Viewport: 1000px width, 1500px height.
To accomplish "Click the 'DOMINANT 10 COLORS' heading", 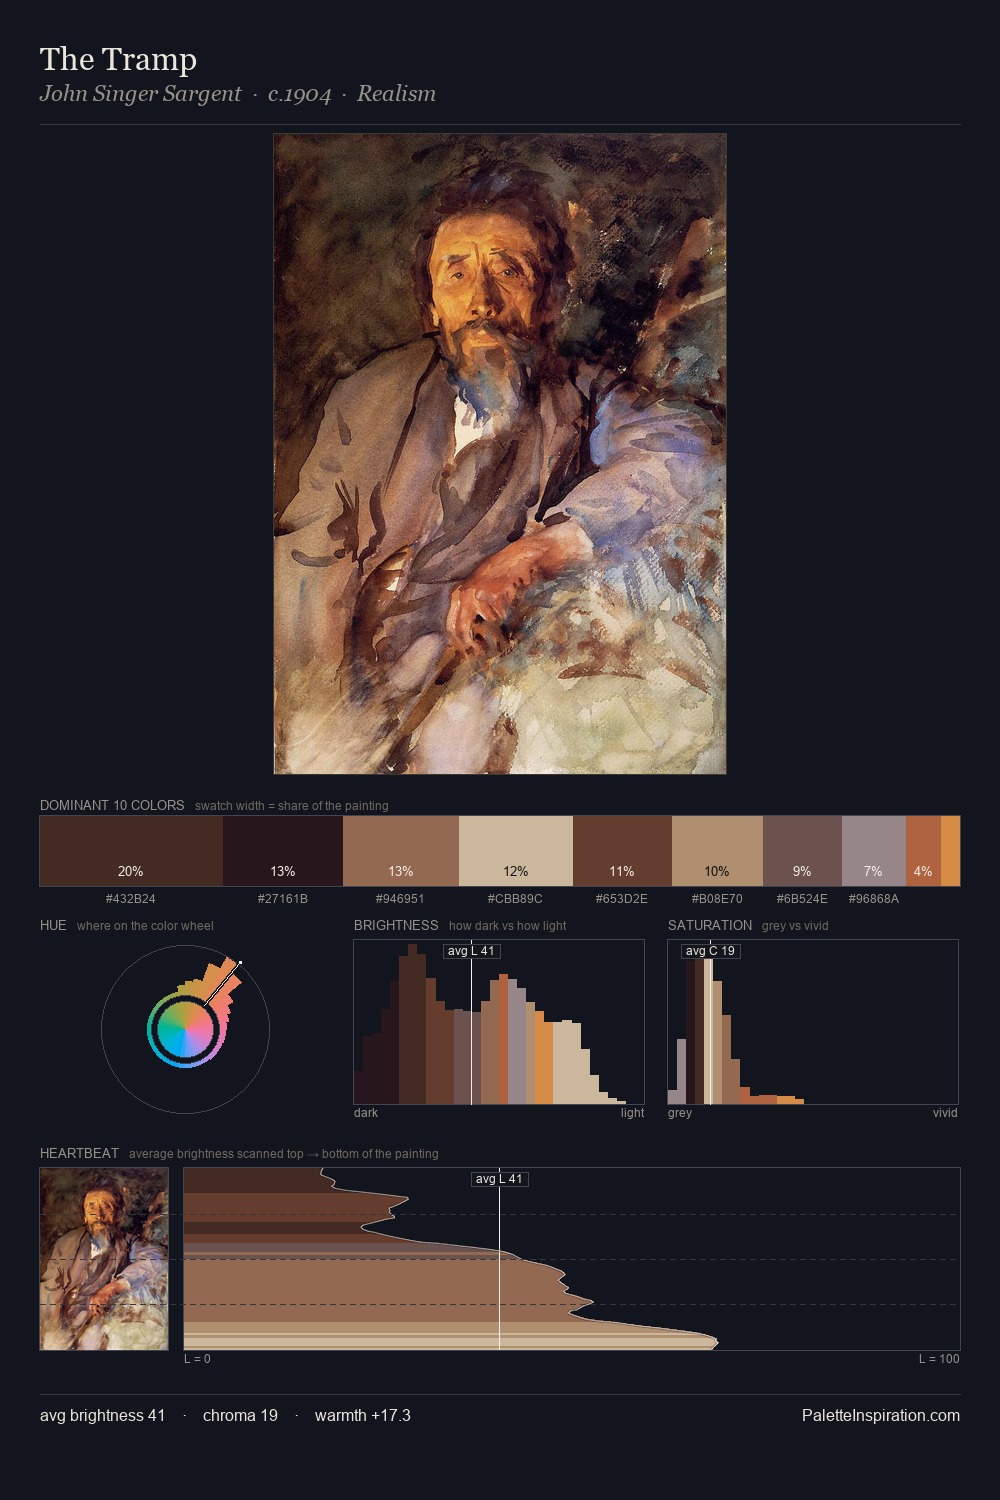I will 112,805.
